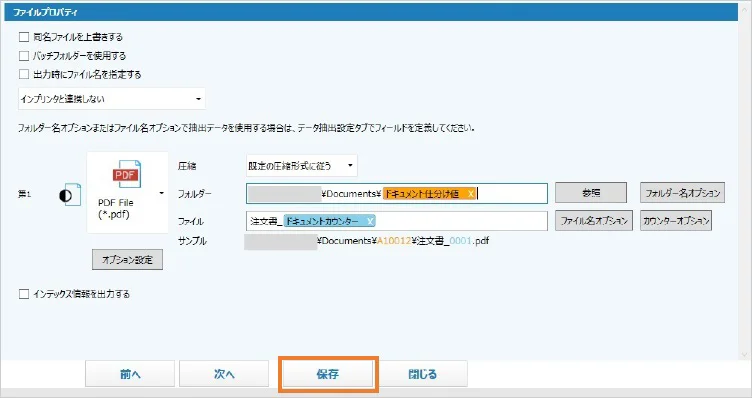
Task: Click into the フォルダー path field
Action: click(x=397, y=194)
